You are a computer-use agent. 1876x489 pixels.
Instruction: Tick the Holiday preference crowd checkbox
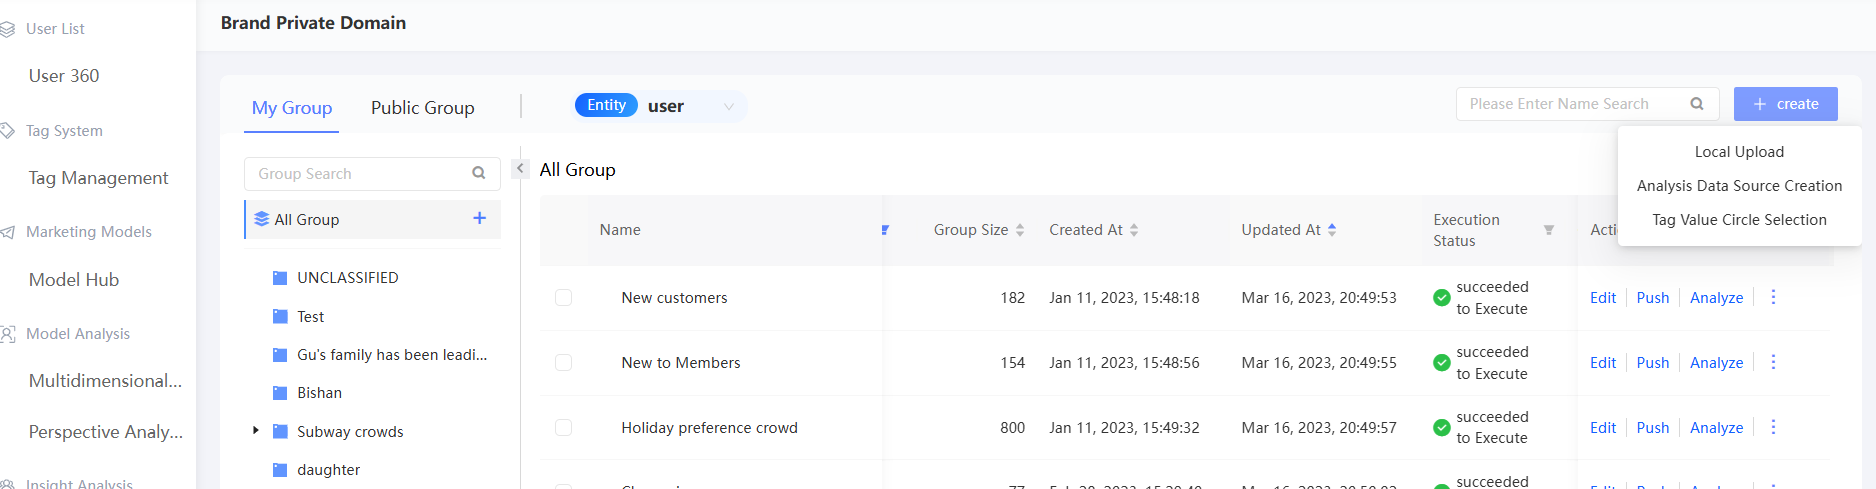564,428
